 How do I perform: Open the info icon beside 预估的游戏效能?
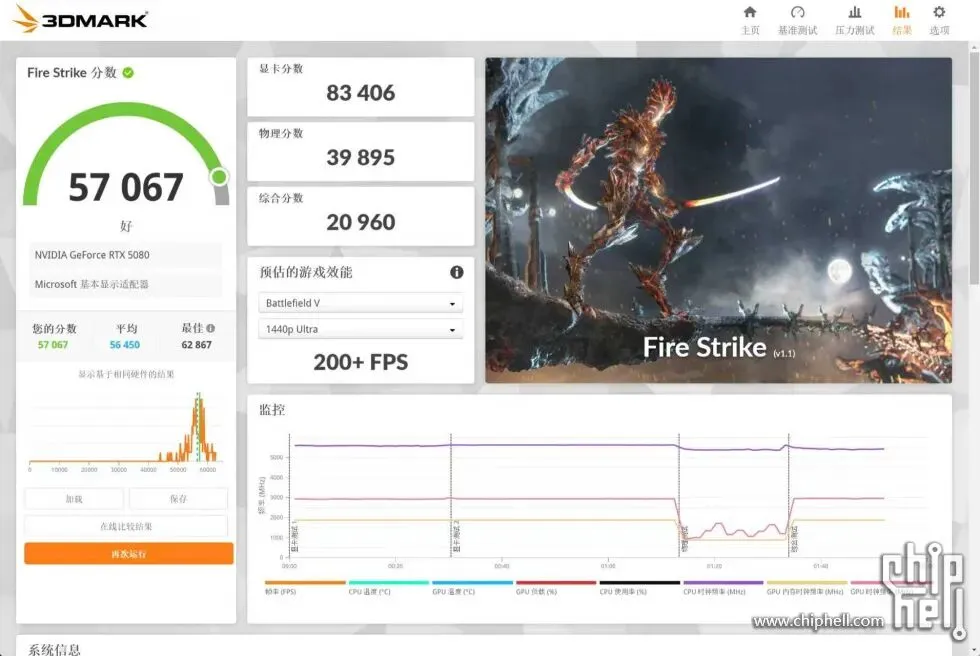457,272
